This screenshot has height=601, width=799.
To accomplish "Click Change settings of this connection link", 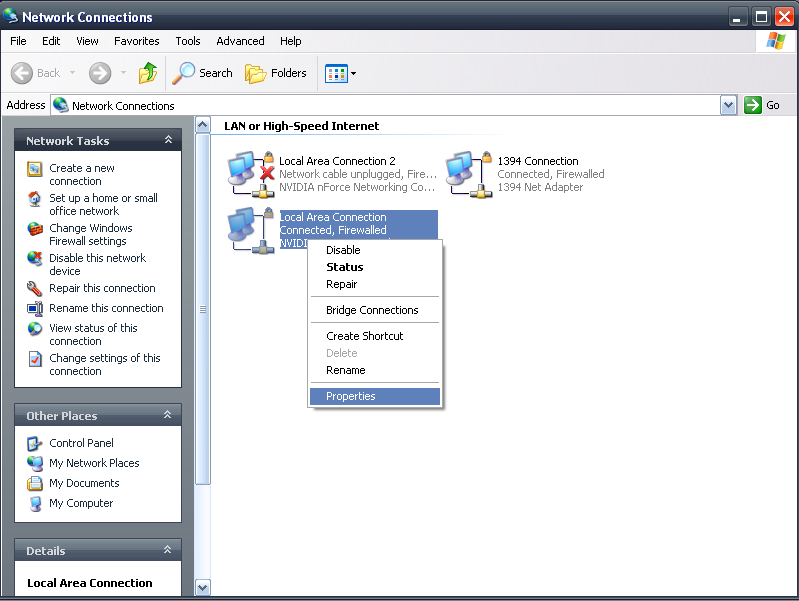I will coord(104,364).
